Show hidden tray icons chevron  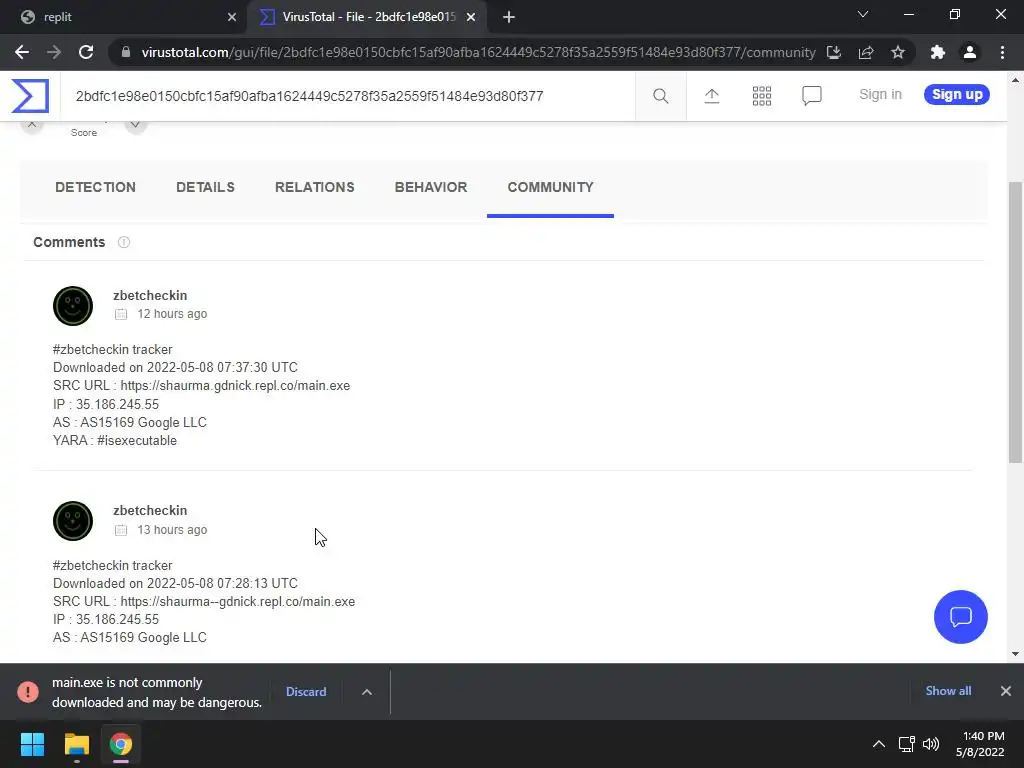pyautogui.click(x=879, y=744)
